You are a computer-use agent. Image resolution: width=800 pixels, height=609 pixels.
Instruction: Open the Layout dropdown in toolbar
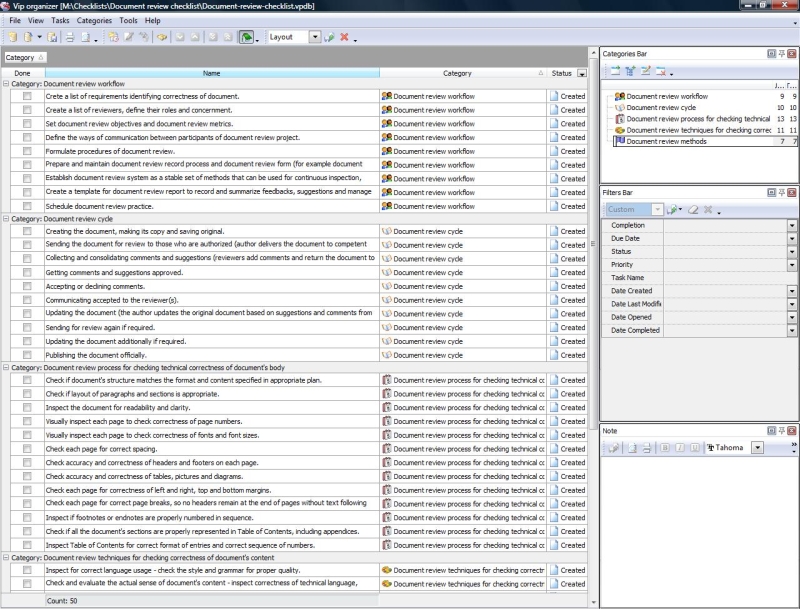315,37
